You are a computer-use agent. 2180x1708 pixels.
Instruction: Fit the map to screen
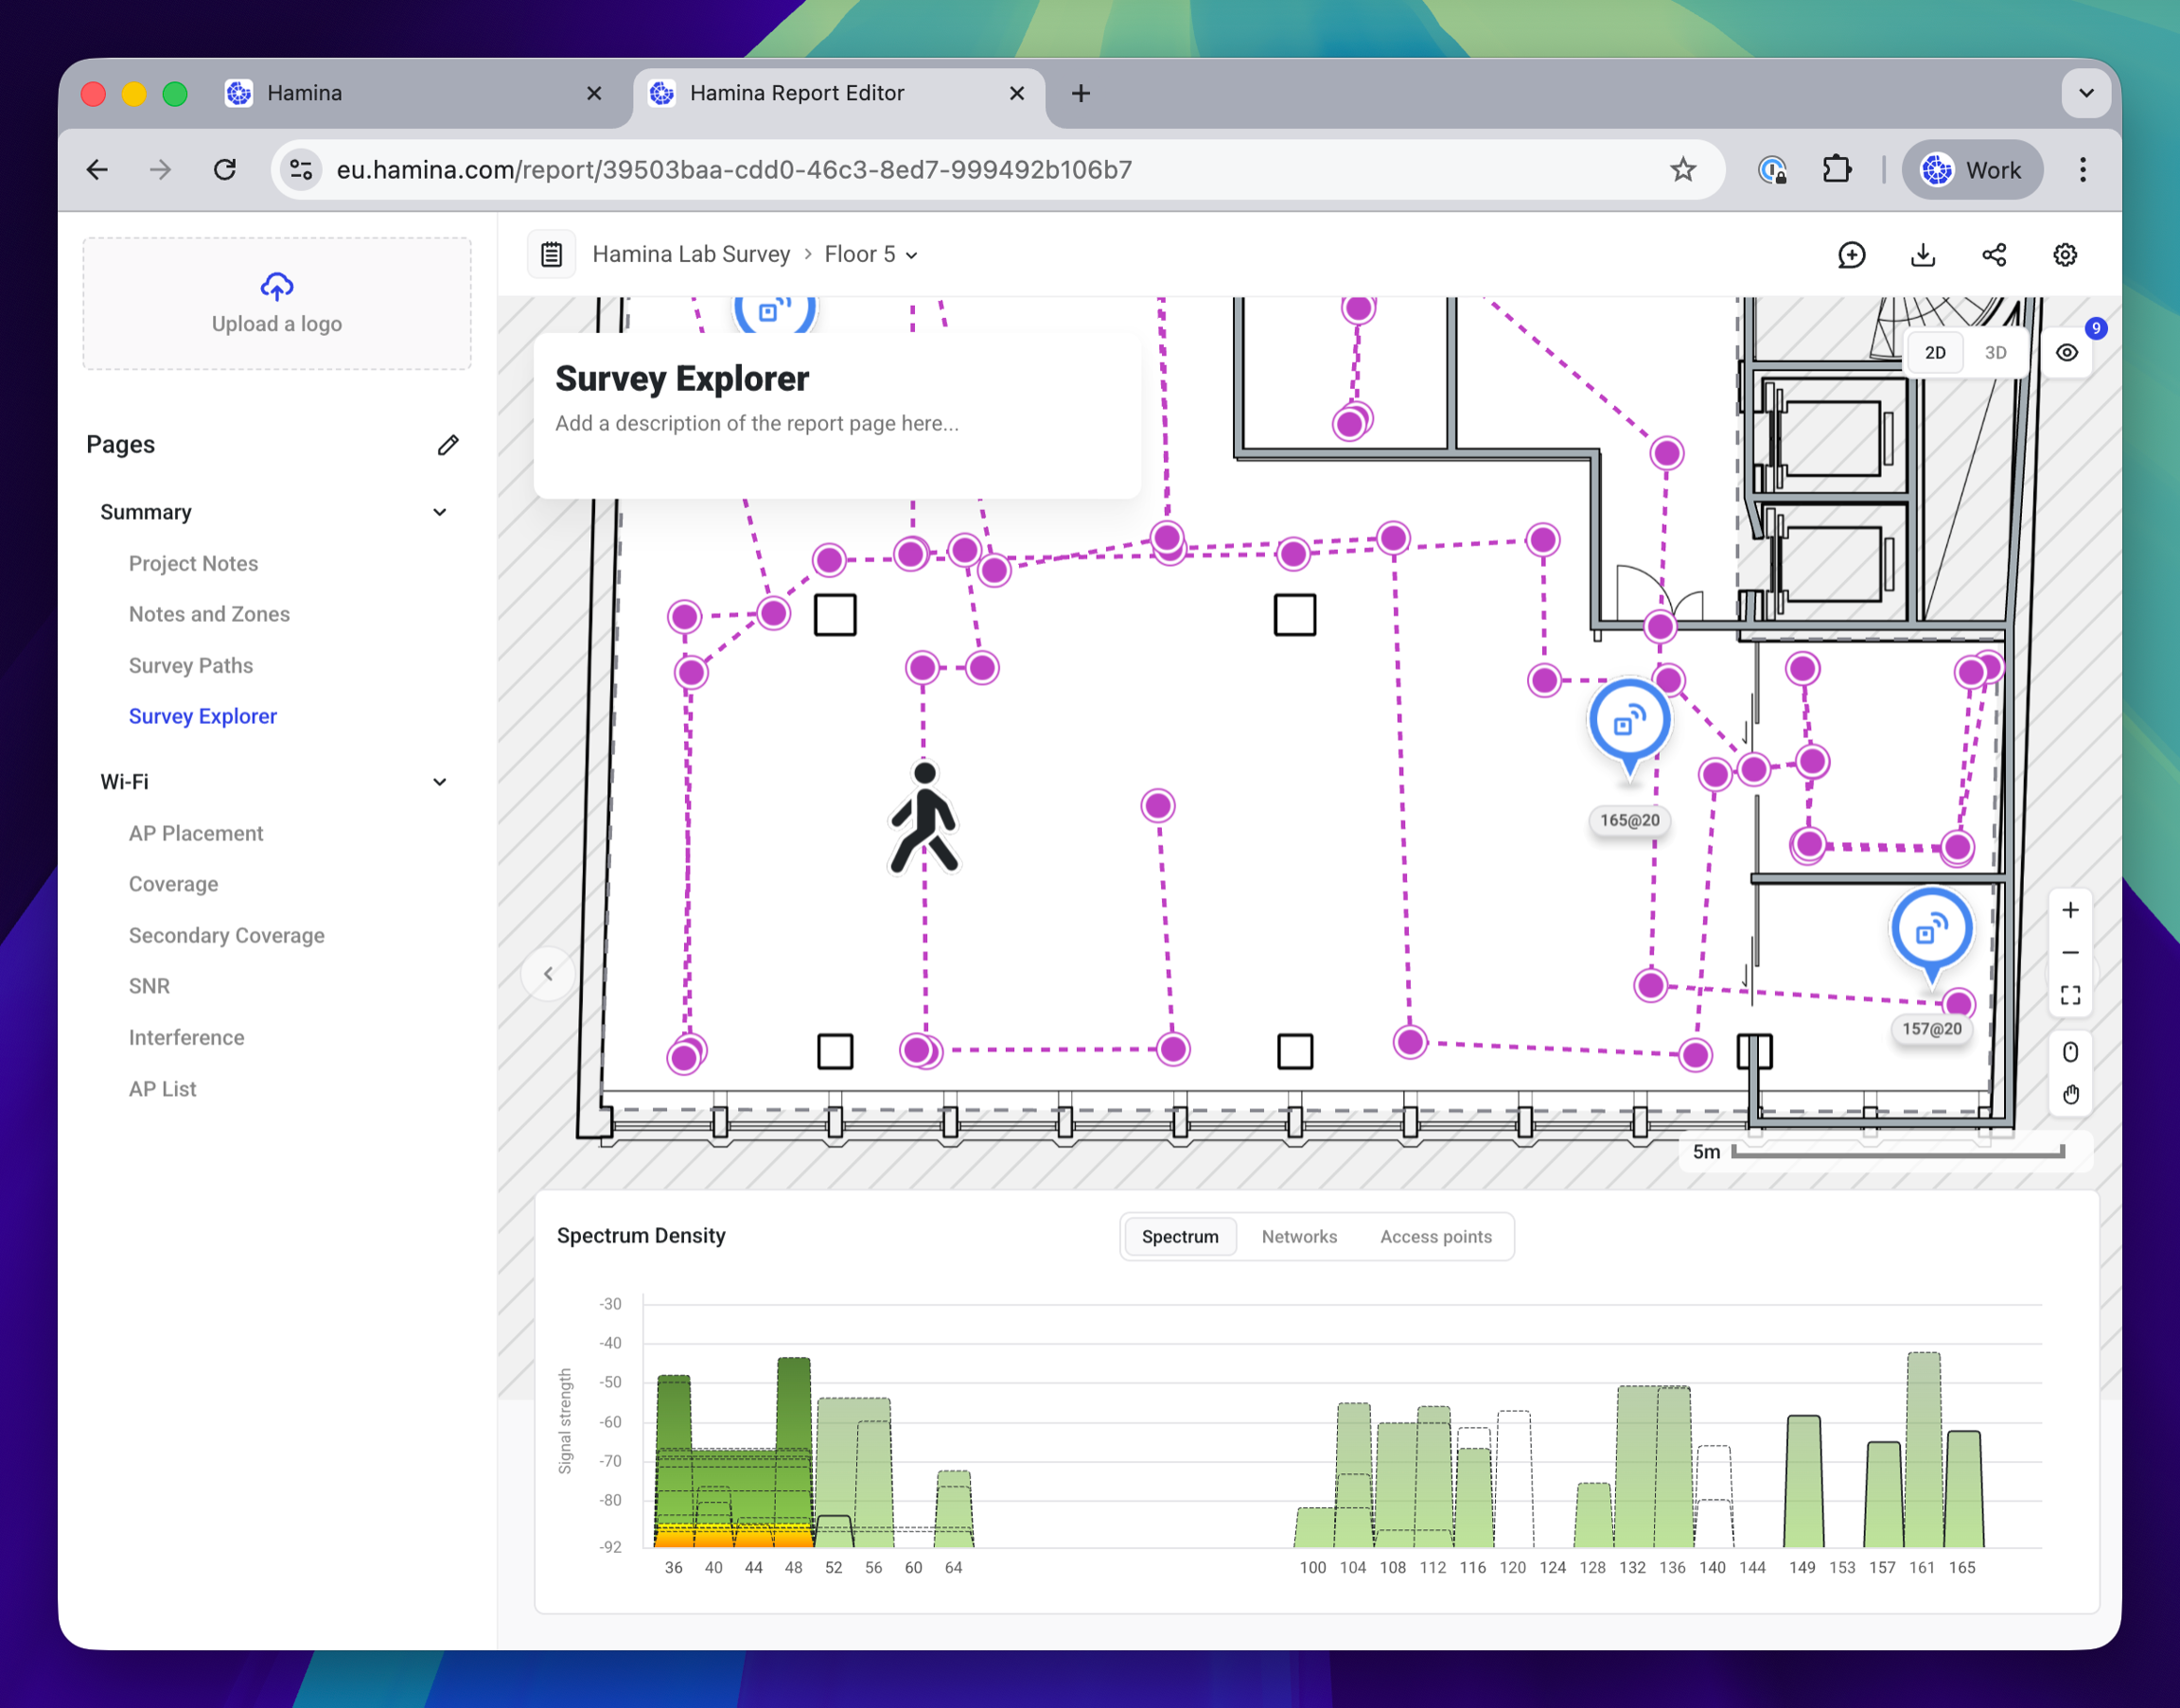click(2070, 995)
